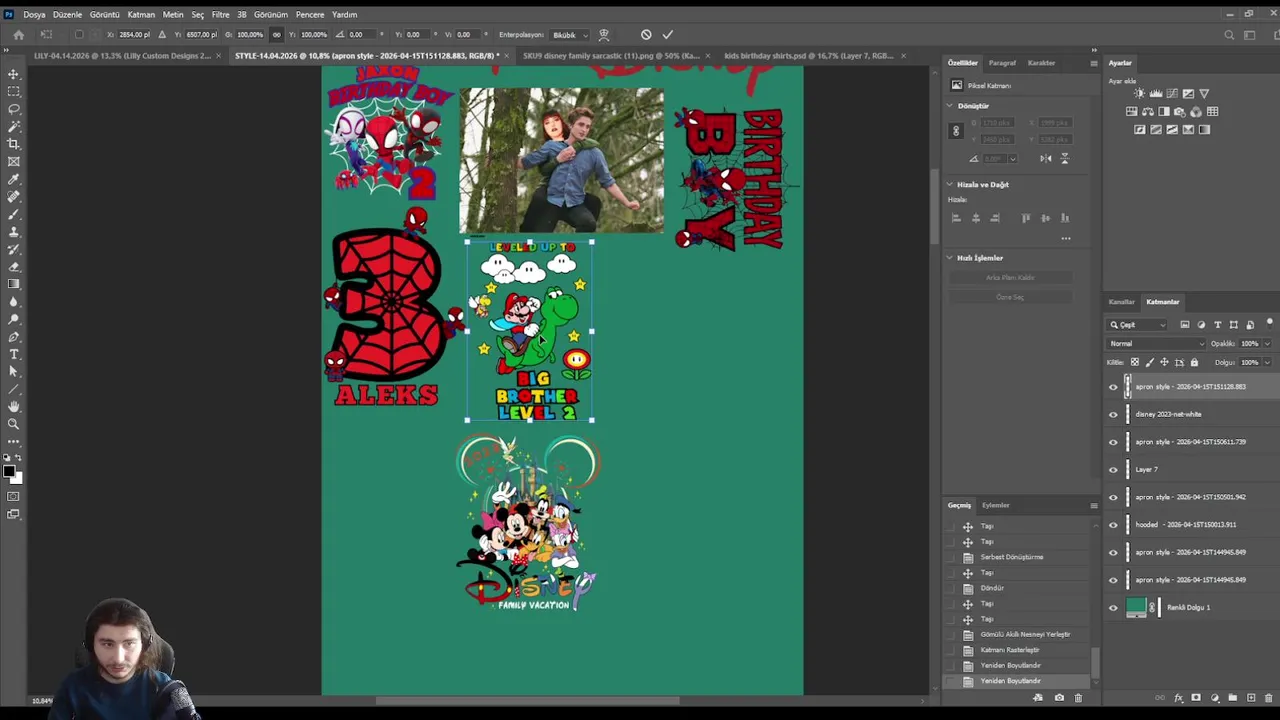Hide the disney 2023-net-white layer
The width and height of the screenshot is (1280, 720).
[x=1113, y=414]
